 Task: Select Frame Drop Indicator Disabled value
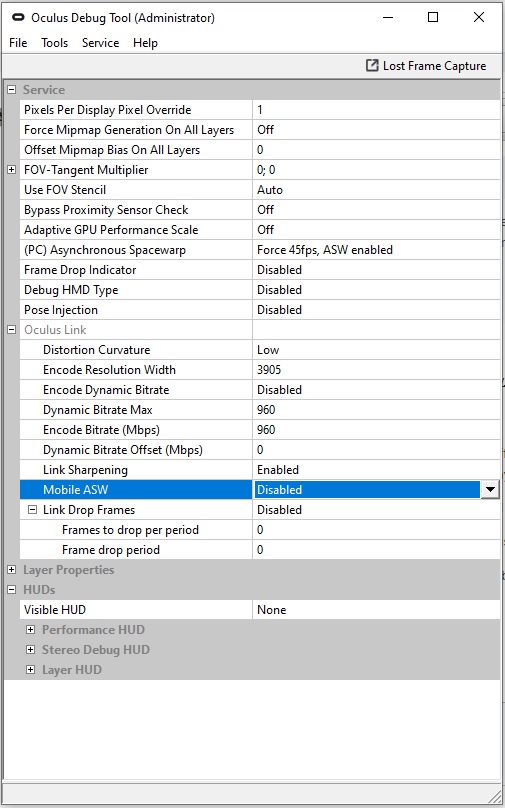point(376,270)
